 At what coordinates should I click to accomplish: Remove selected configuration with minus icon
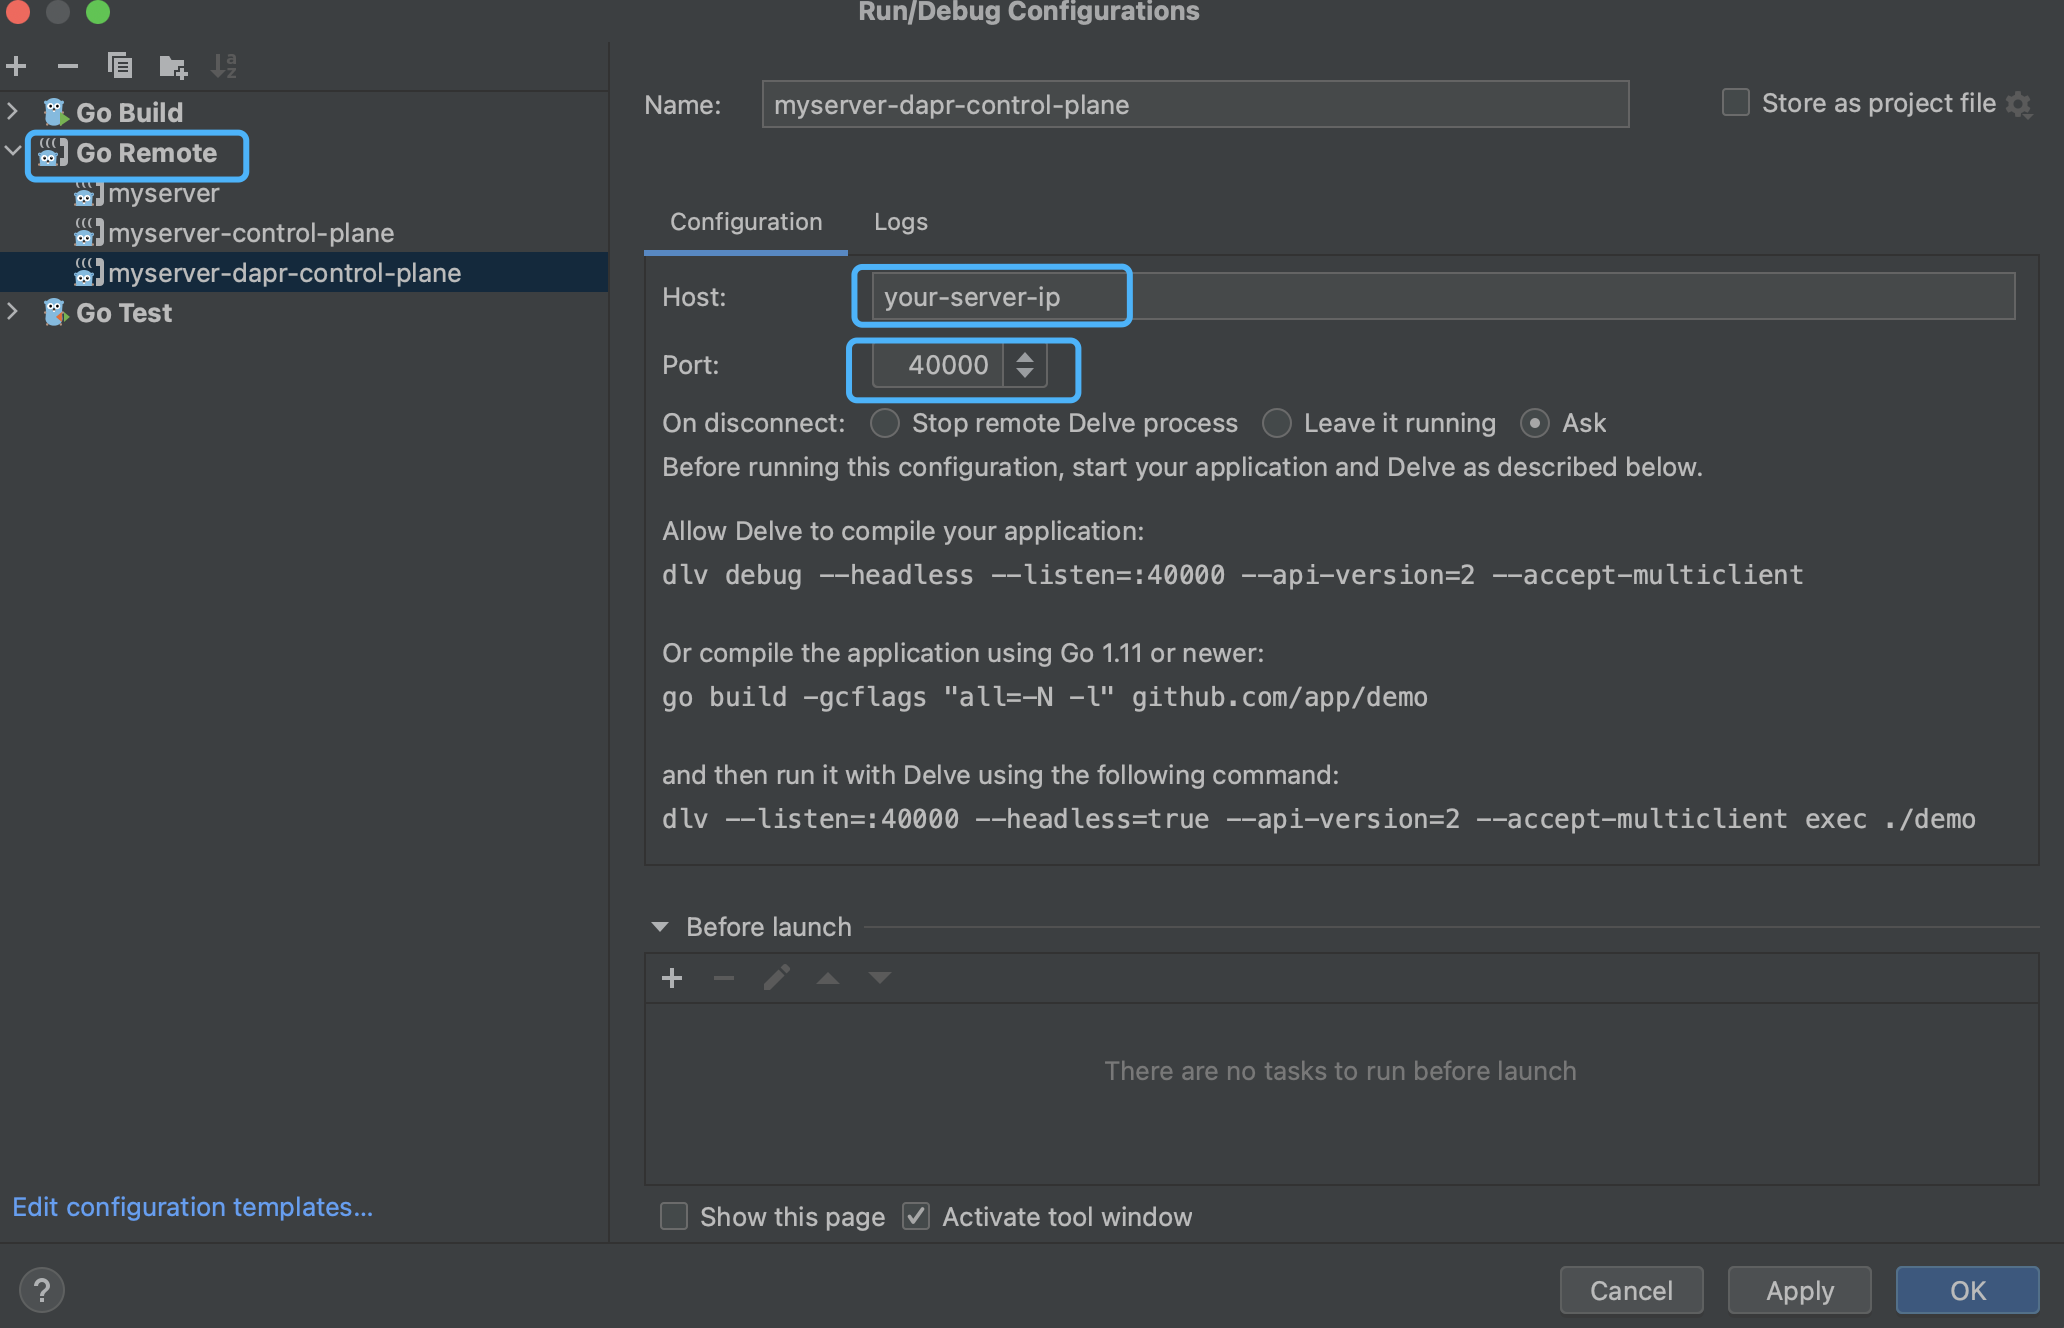coord(68,67)
